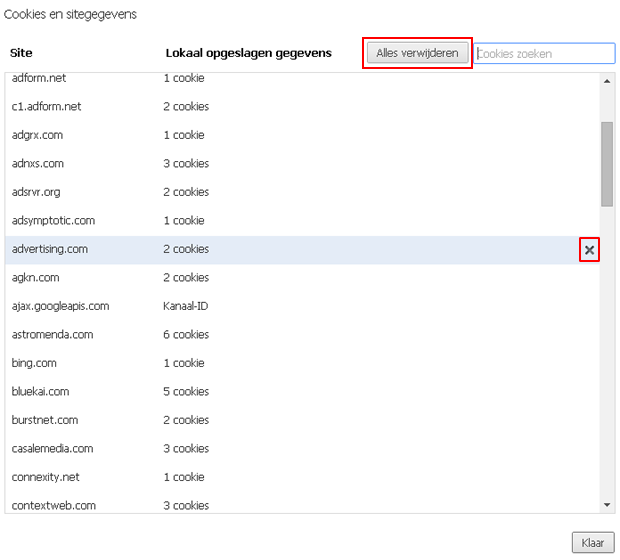Select the casalemedia.com site entry
Viewport: 620px width, 560px height.
53,448
